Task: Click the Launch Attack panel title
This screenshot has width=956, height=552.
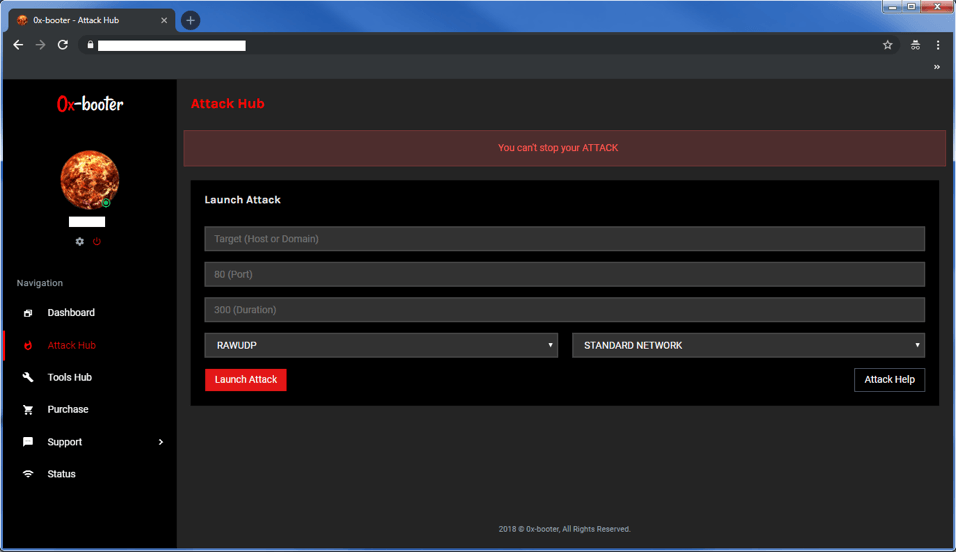Action: click(243, 199)
